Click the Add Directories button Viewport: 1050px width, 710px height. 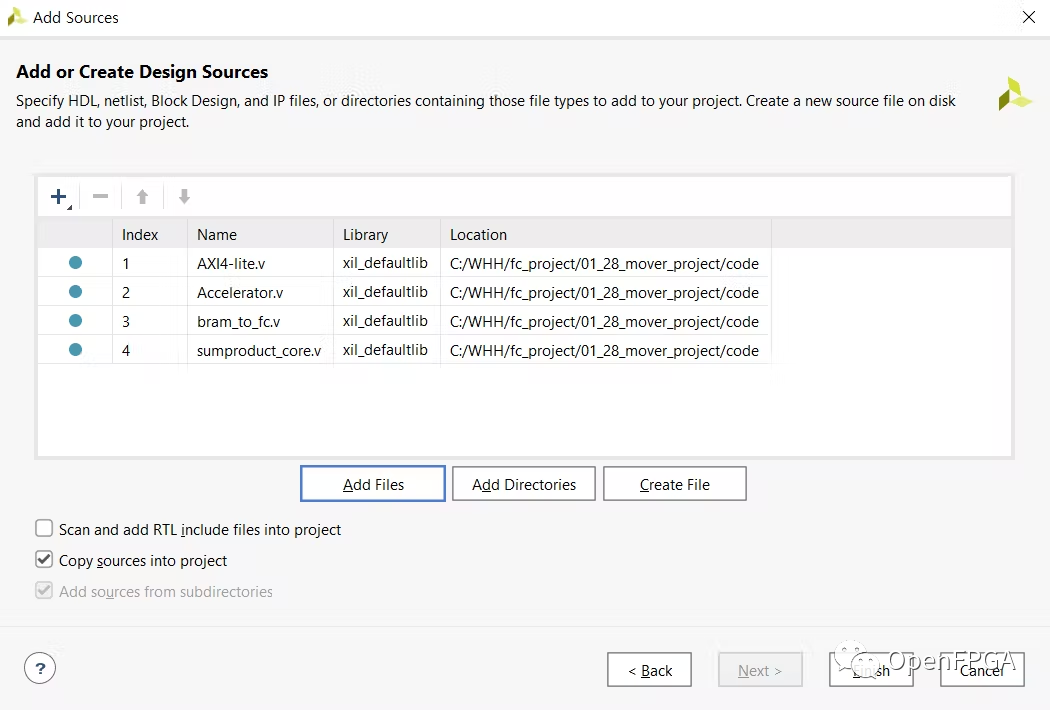(524, 484)
